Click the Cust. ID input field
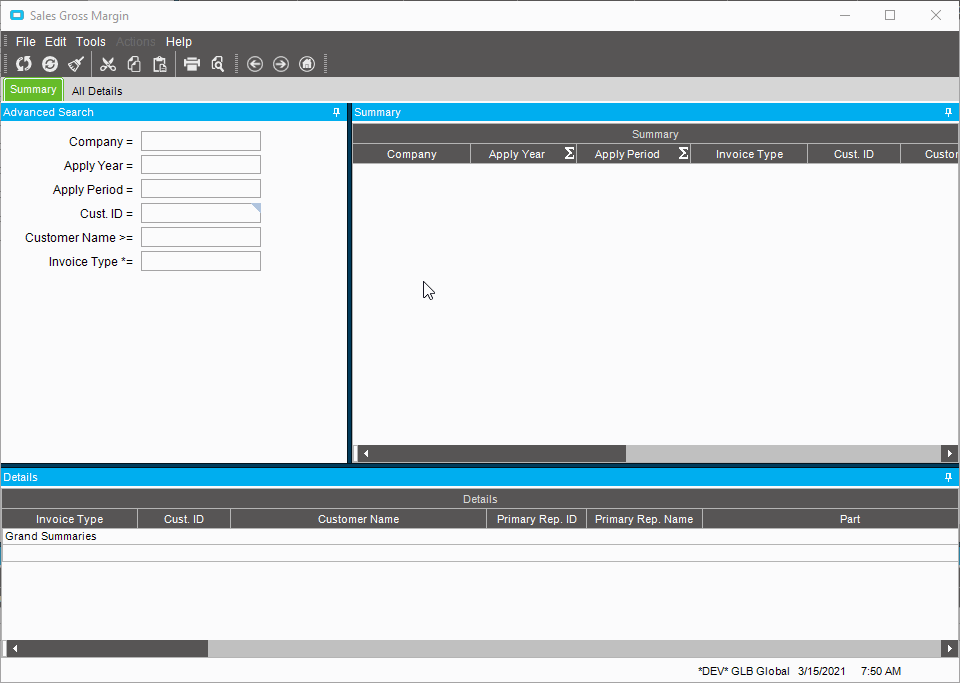The width and height of the screenshot is (960, 683). pyautogui.click(x=201, y=213)
